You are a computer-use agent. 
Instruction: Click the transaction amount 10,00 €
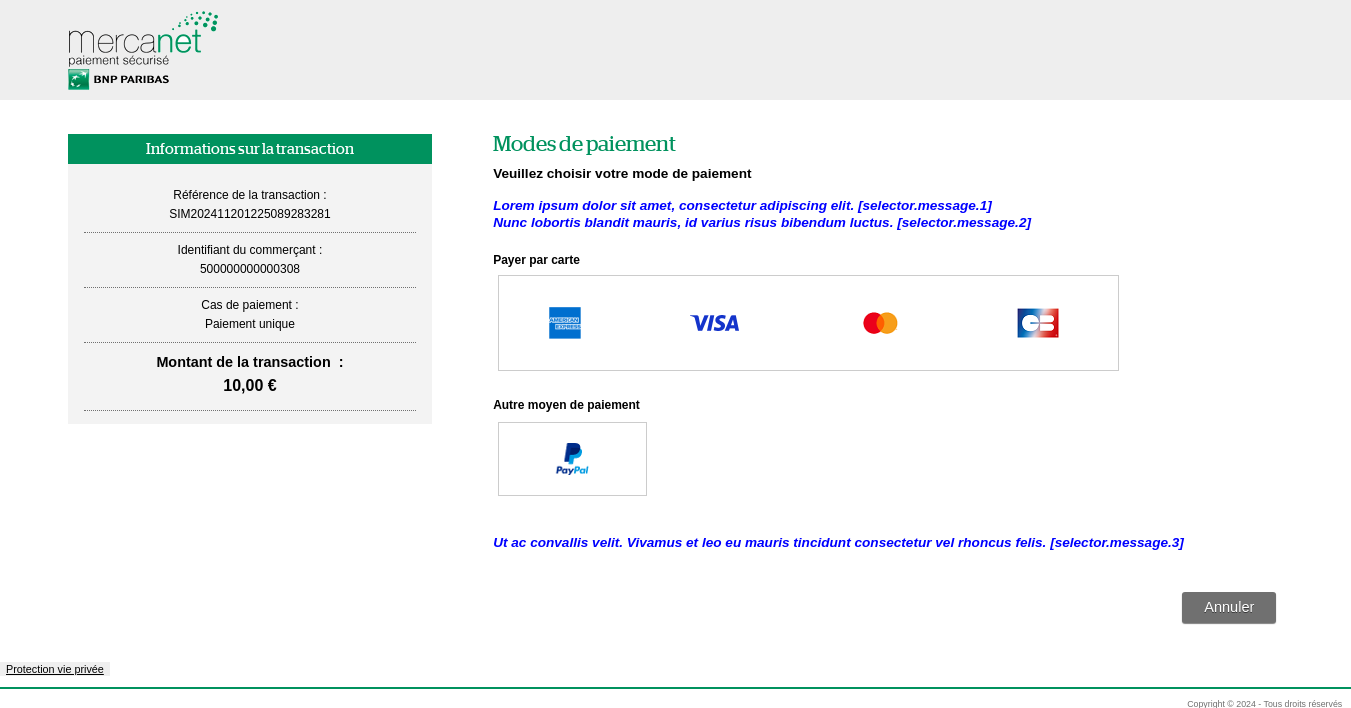(x=249, y=385)
